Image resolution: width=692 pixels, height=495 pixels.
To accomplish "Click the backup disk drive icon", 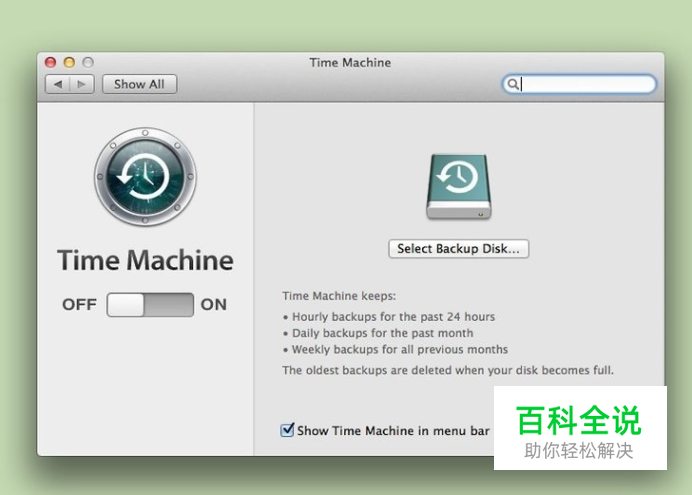I will tap(459, 186).
